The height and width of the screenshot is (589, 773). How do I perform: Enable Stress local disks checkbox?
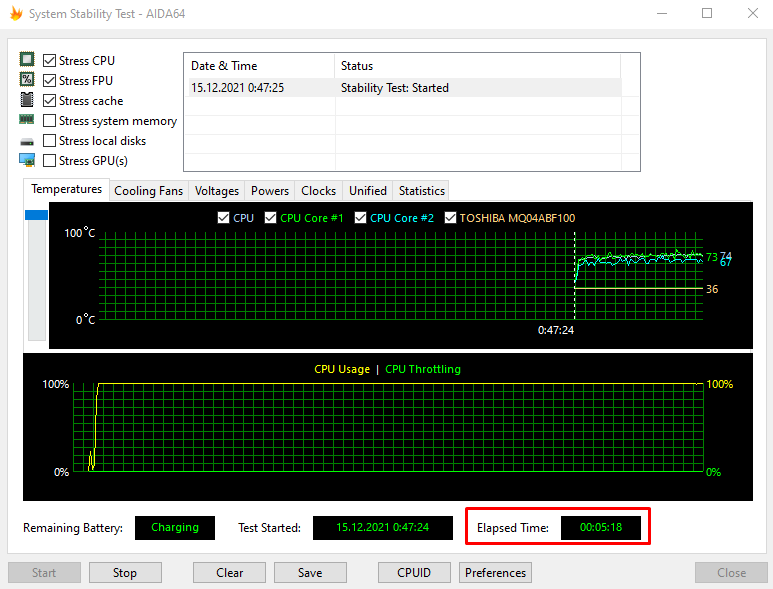49,140
